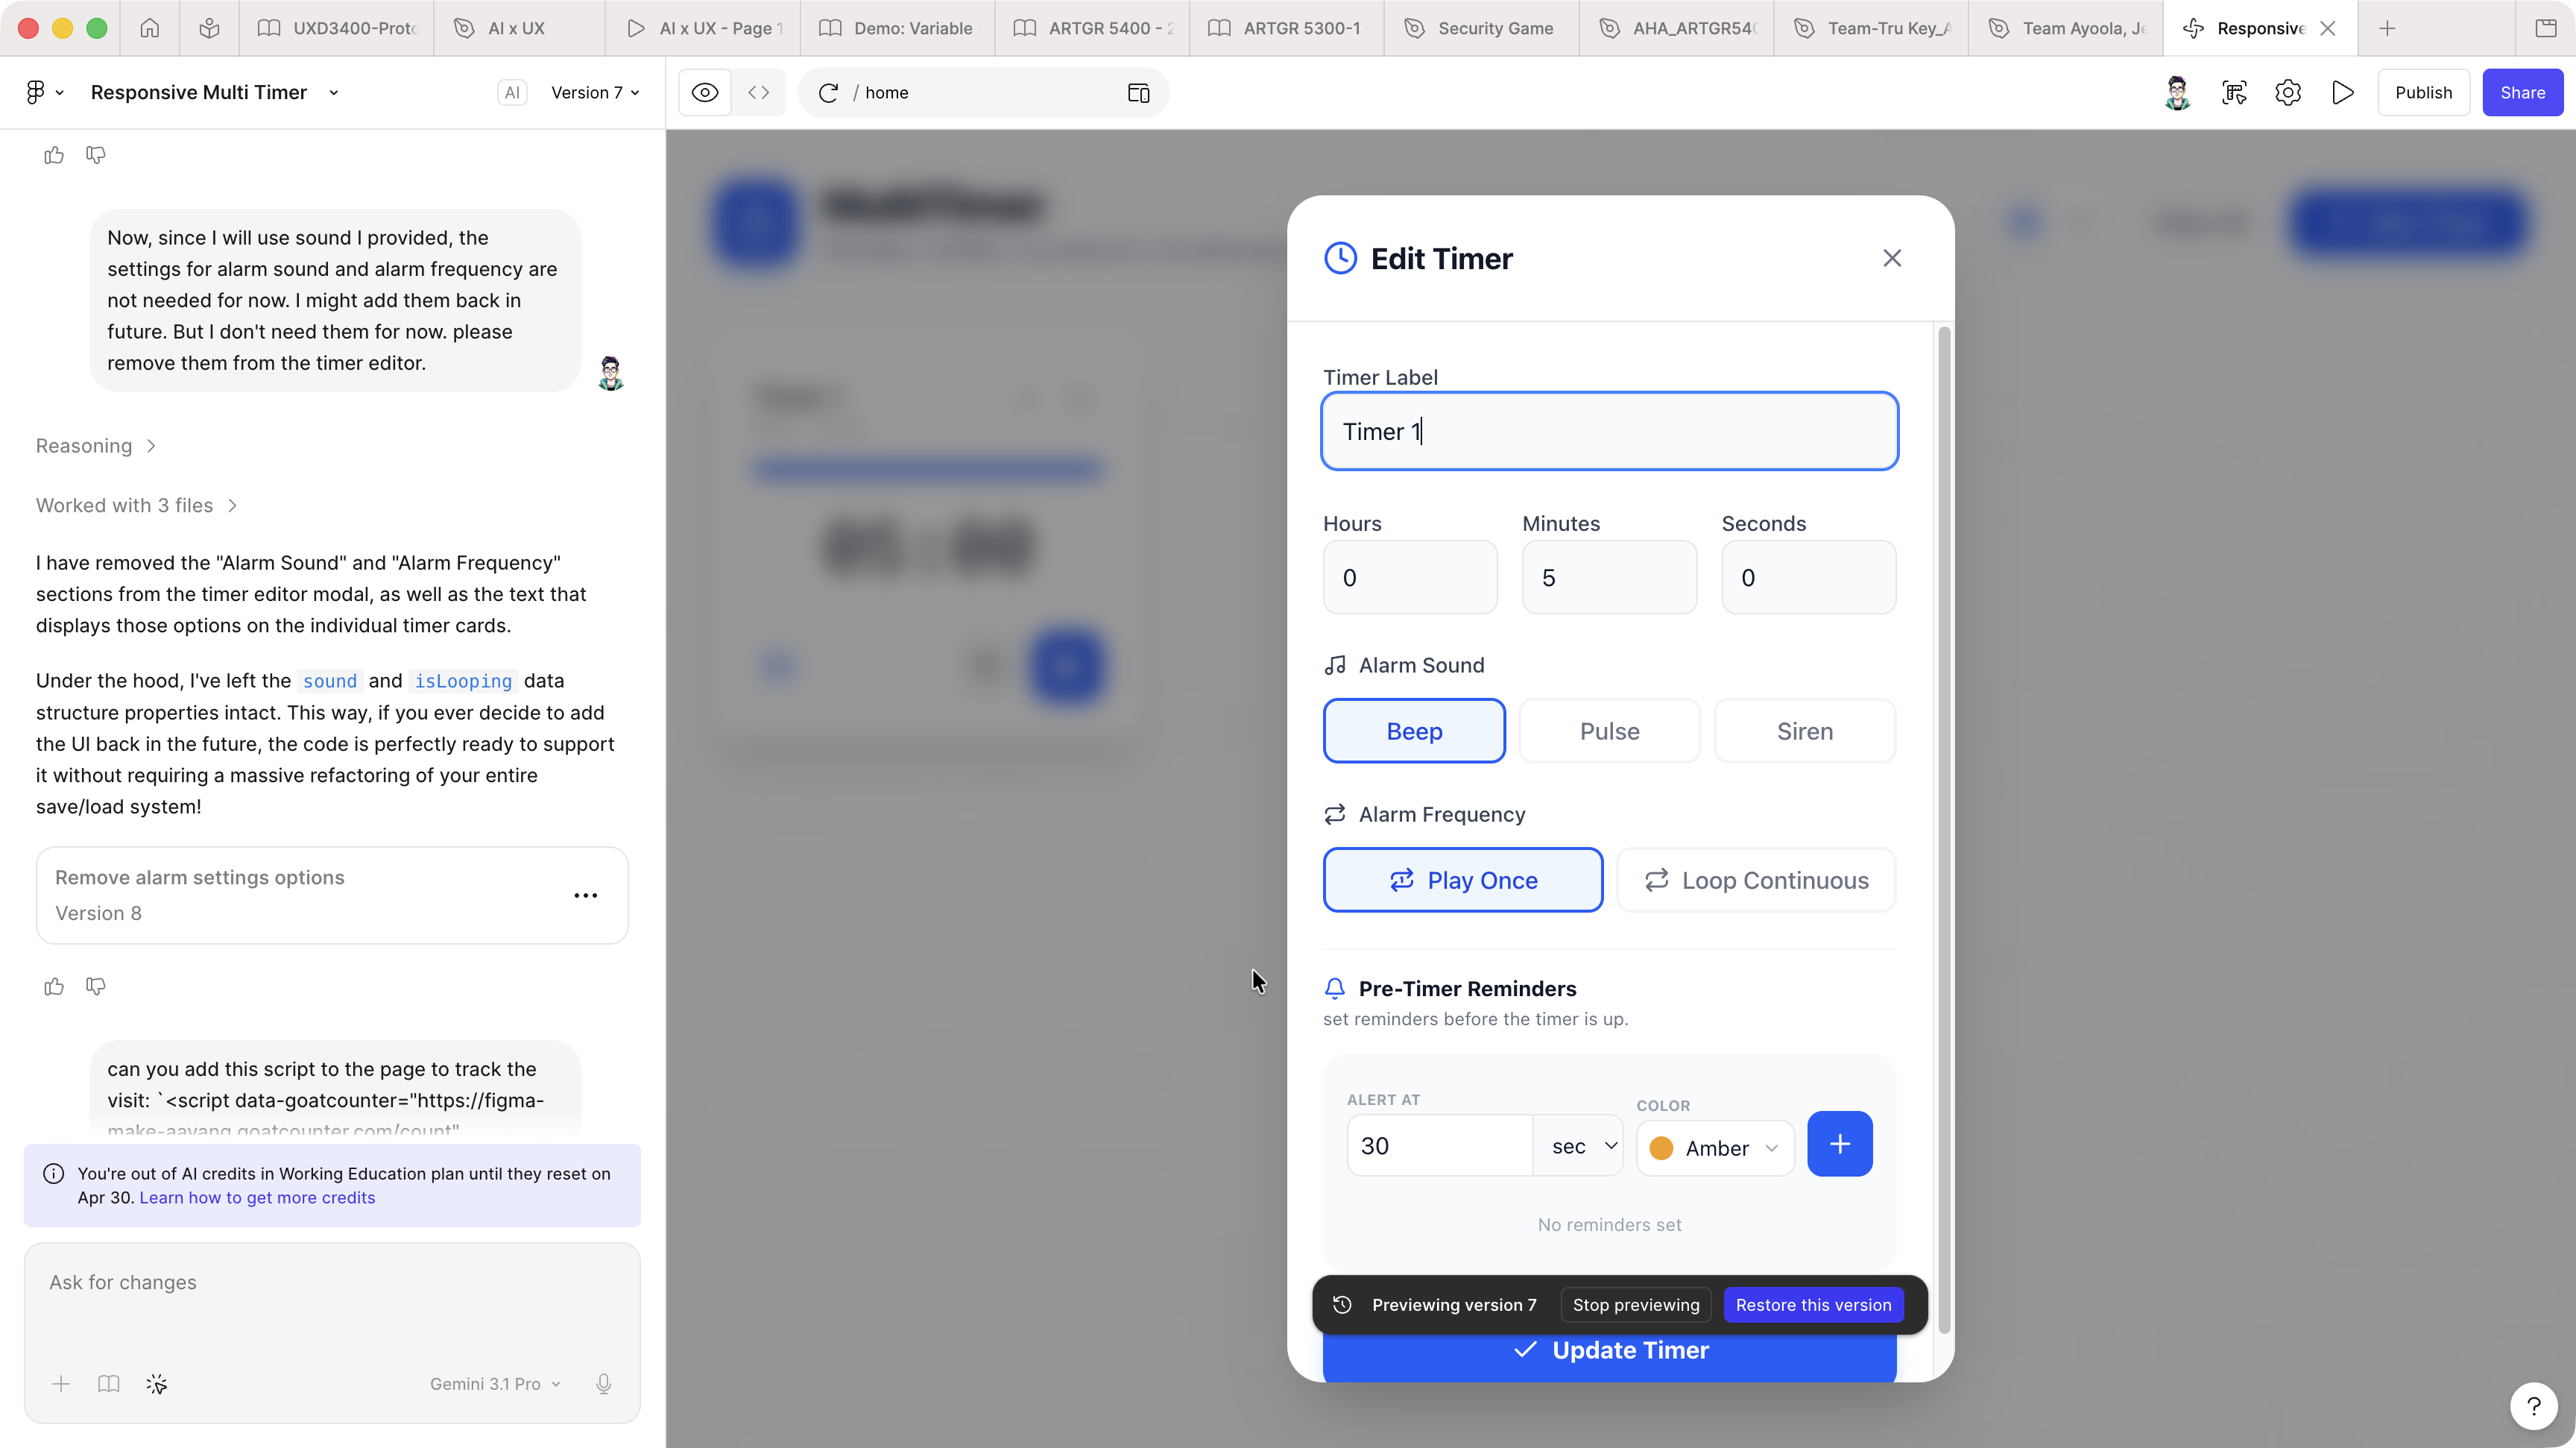This screenshot has height=1448, width=2576.
Task: Select the Pulse alarm sound
Action: click(x=1609, y=731)
